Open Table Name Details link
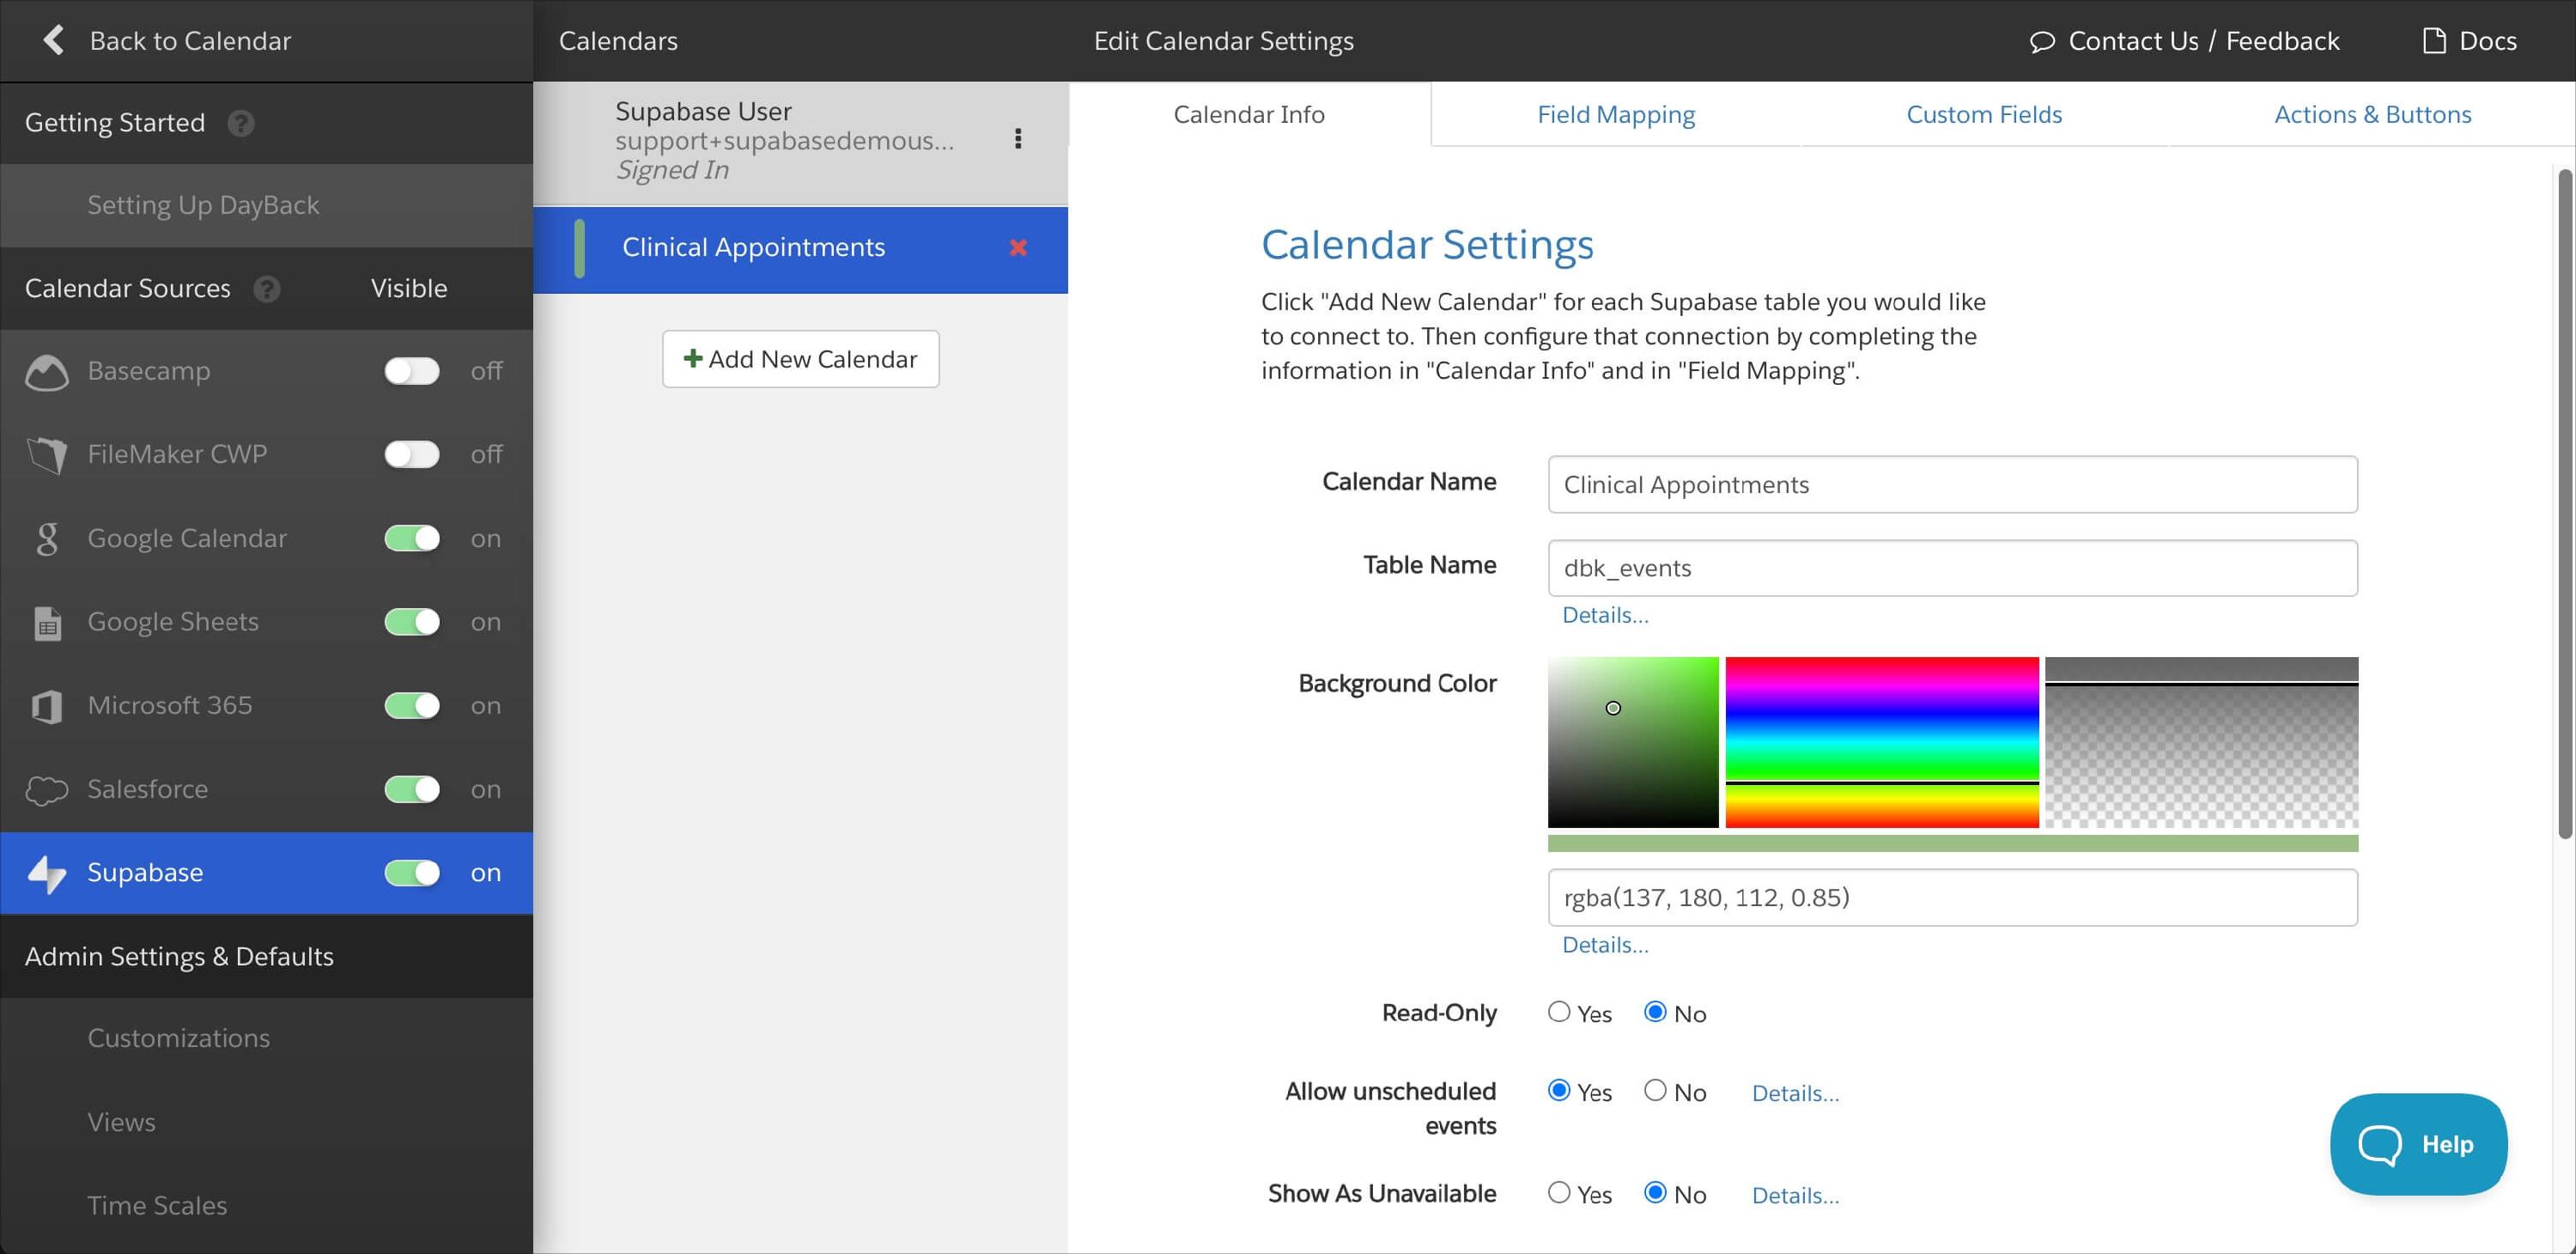Viewport: 2576px width, 1254px height. click(x=1605, y=615)
